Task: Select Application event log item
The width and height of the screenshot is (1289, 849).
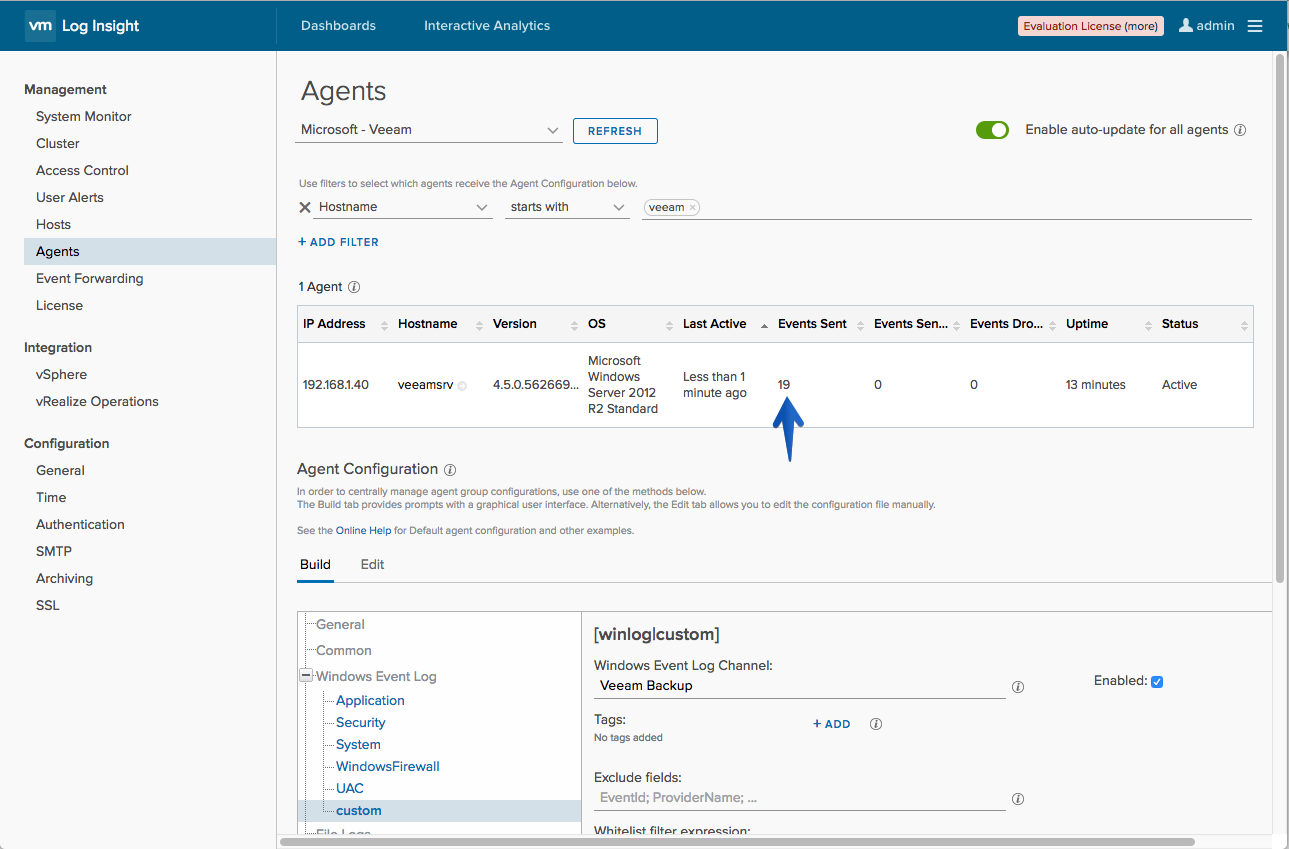Action: tap(370, 701)
